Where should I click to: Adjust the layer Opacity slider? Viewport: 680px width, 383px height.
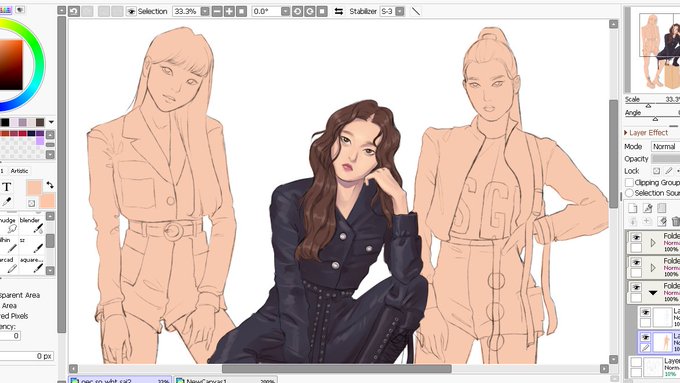[x=665, y=159]
